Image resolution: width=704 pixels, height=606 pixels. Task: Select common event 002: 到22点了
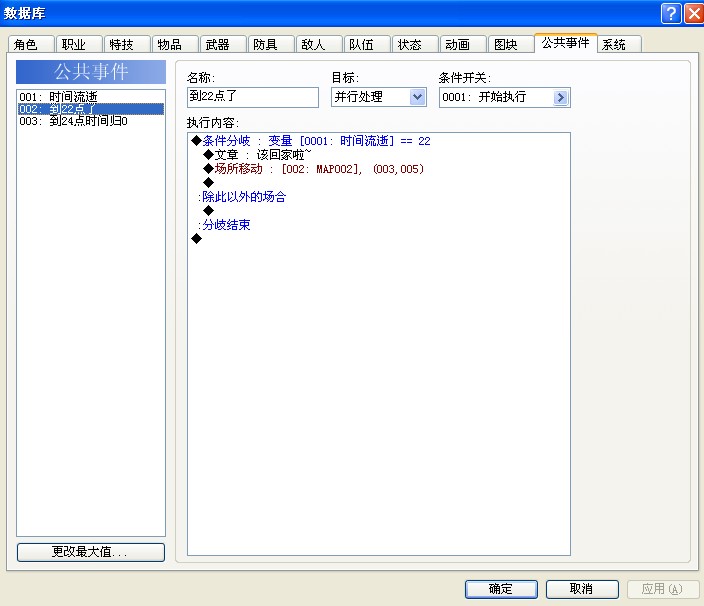[x=91, y=109]
